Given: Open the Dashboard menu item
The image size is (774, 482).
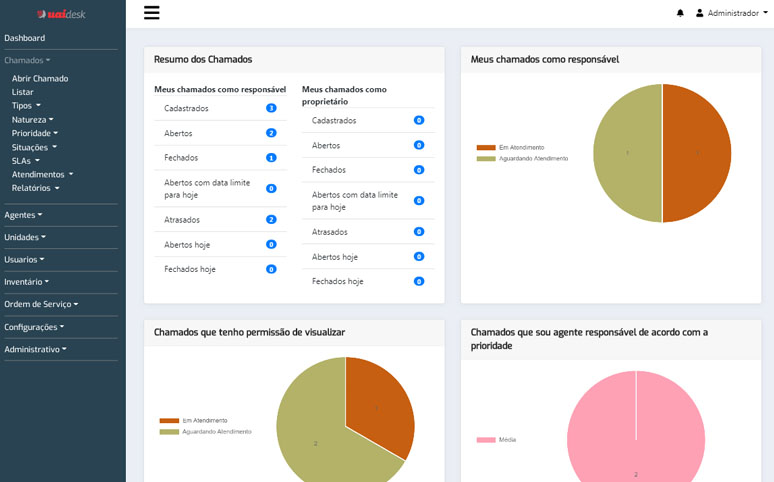Looking at the screenshot, I should 25,38.
